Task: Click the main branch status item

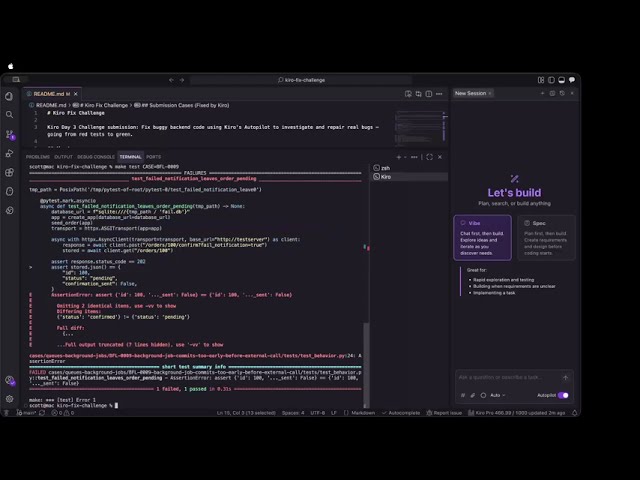Action: [27, 413]
